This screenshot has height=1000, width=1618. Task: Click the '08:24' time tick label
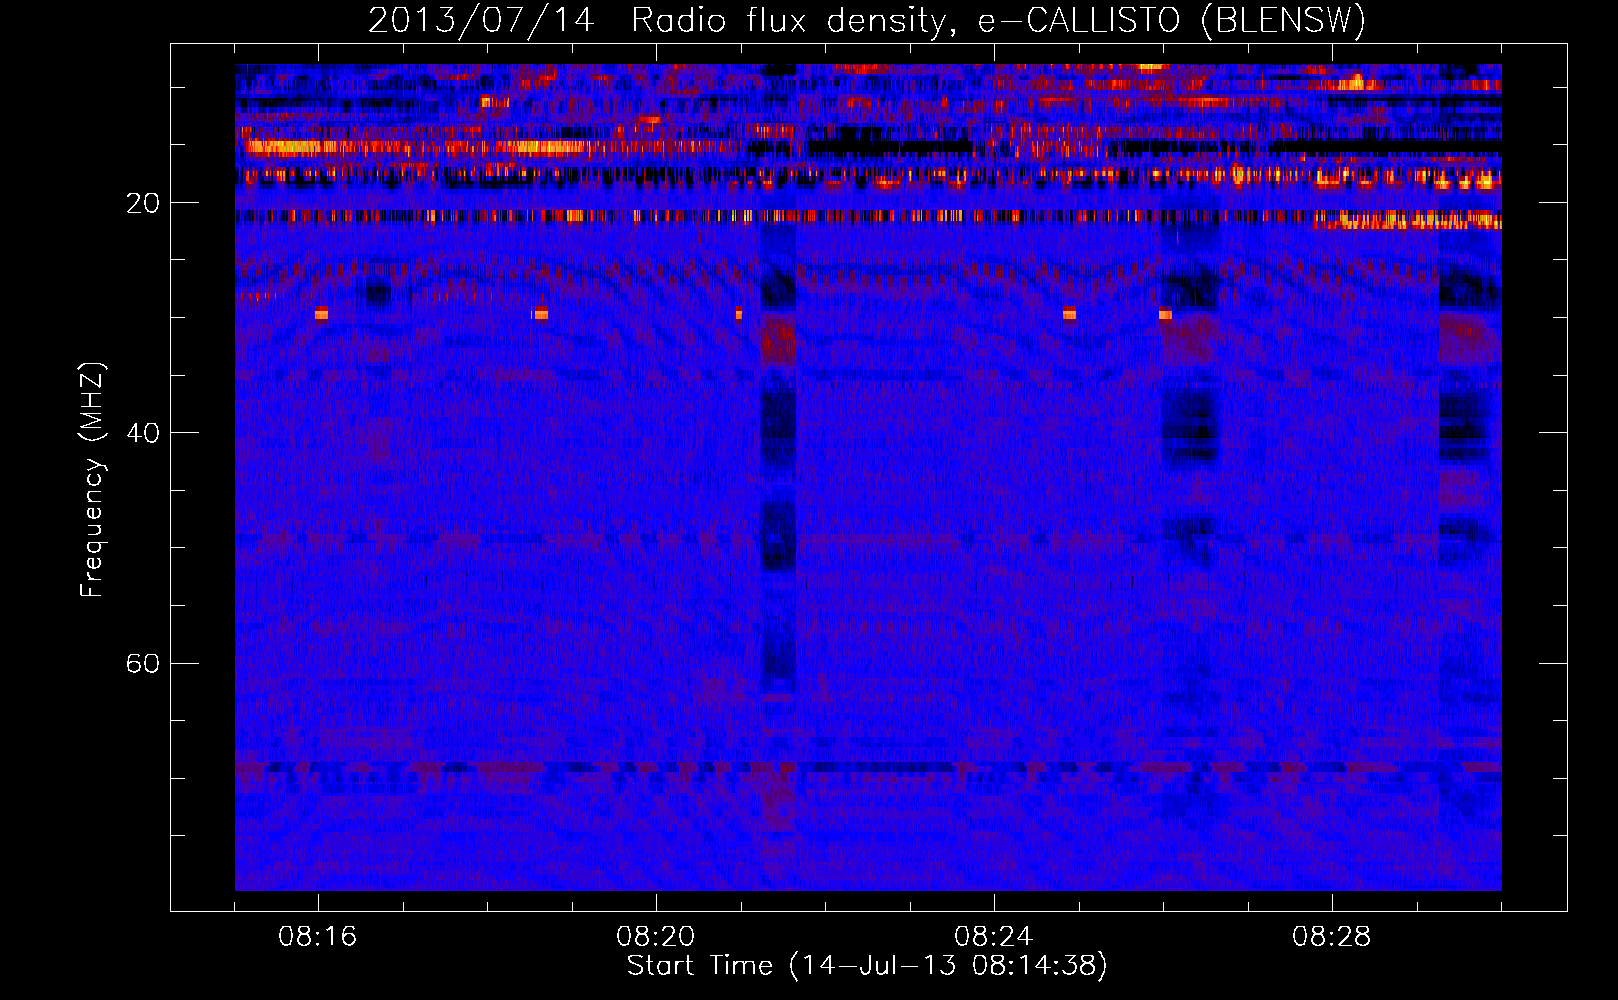tap(994, 937)
